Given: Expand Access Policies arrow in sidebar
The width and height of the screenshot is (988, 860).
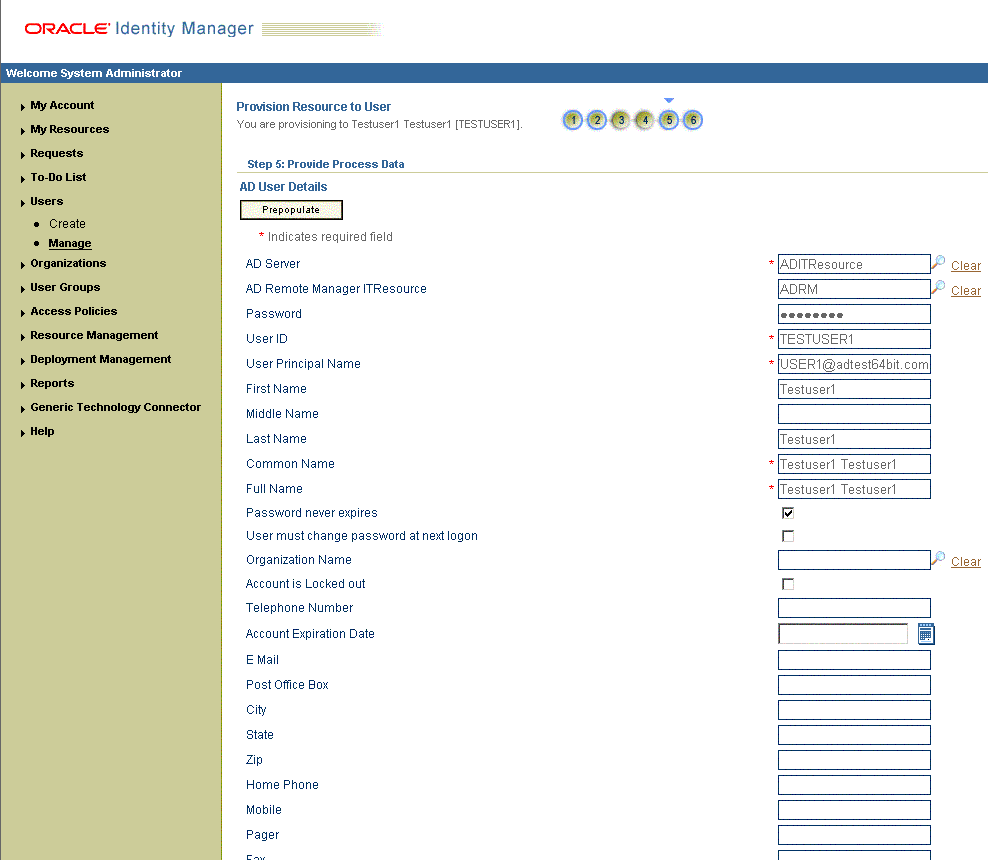Looking at the screenshot, I should click(x=23, y=312).
